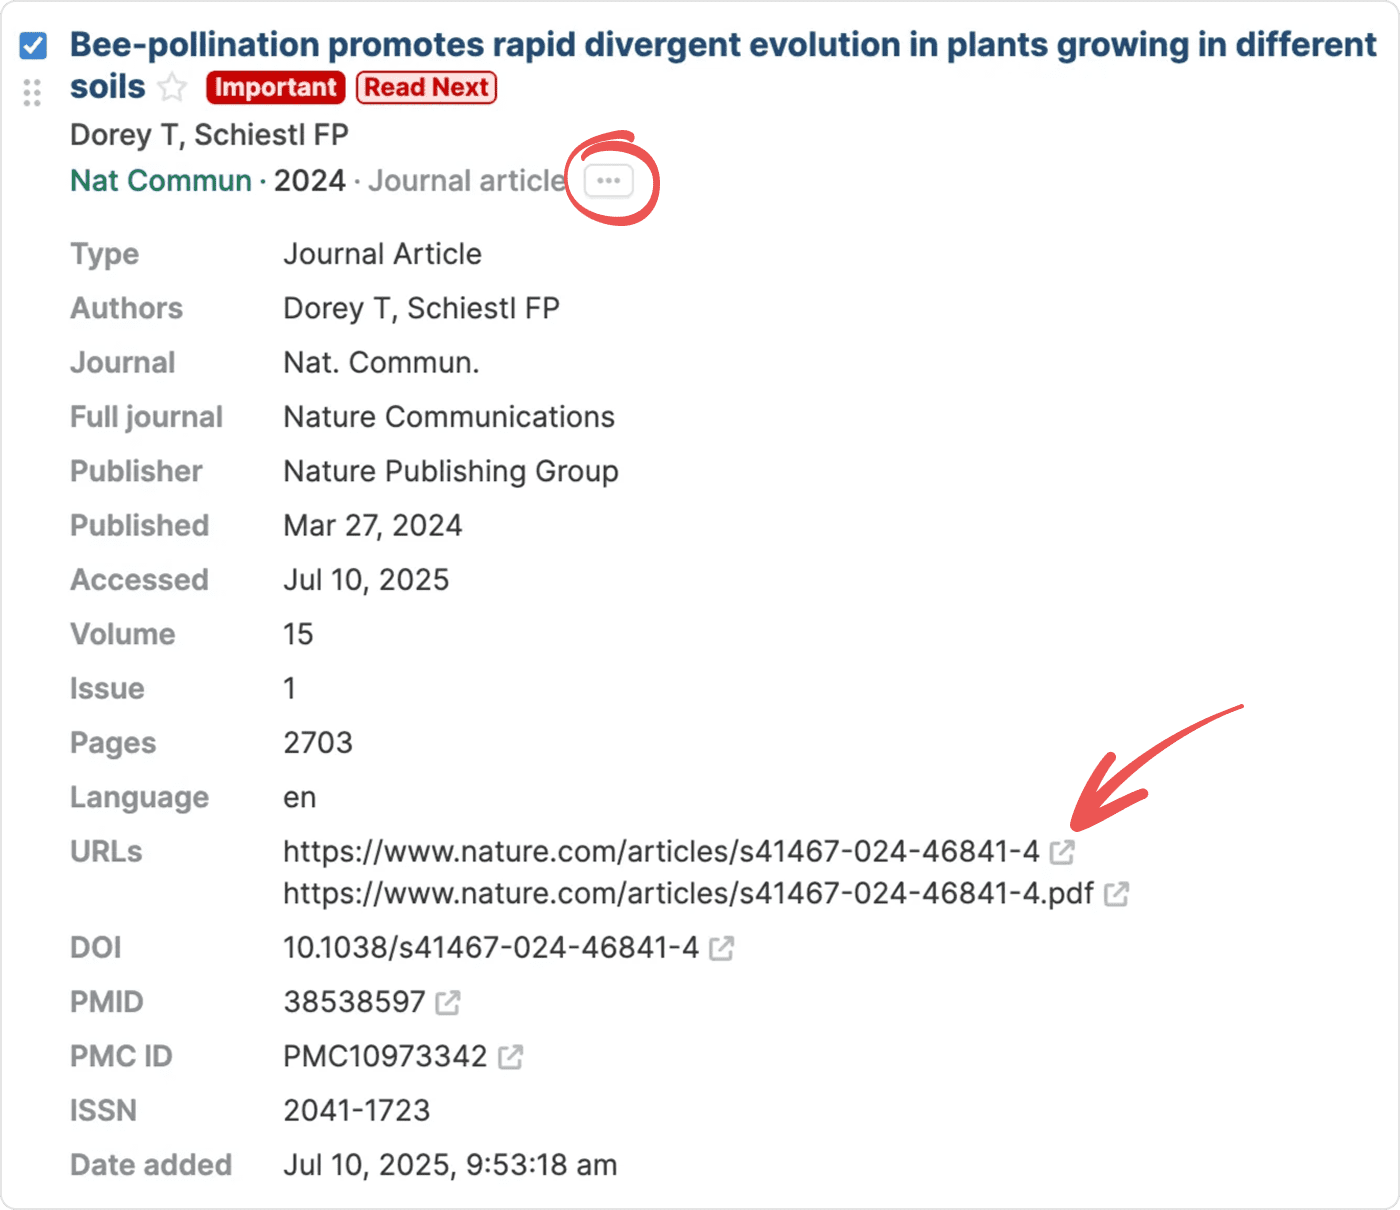The image size is (1400, 1210).
Task: Click the PMID number 38538597
Action: click(354, 1002)
